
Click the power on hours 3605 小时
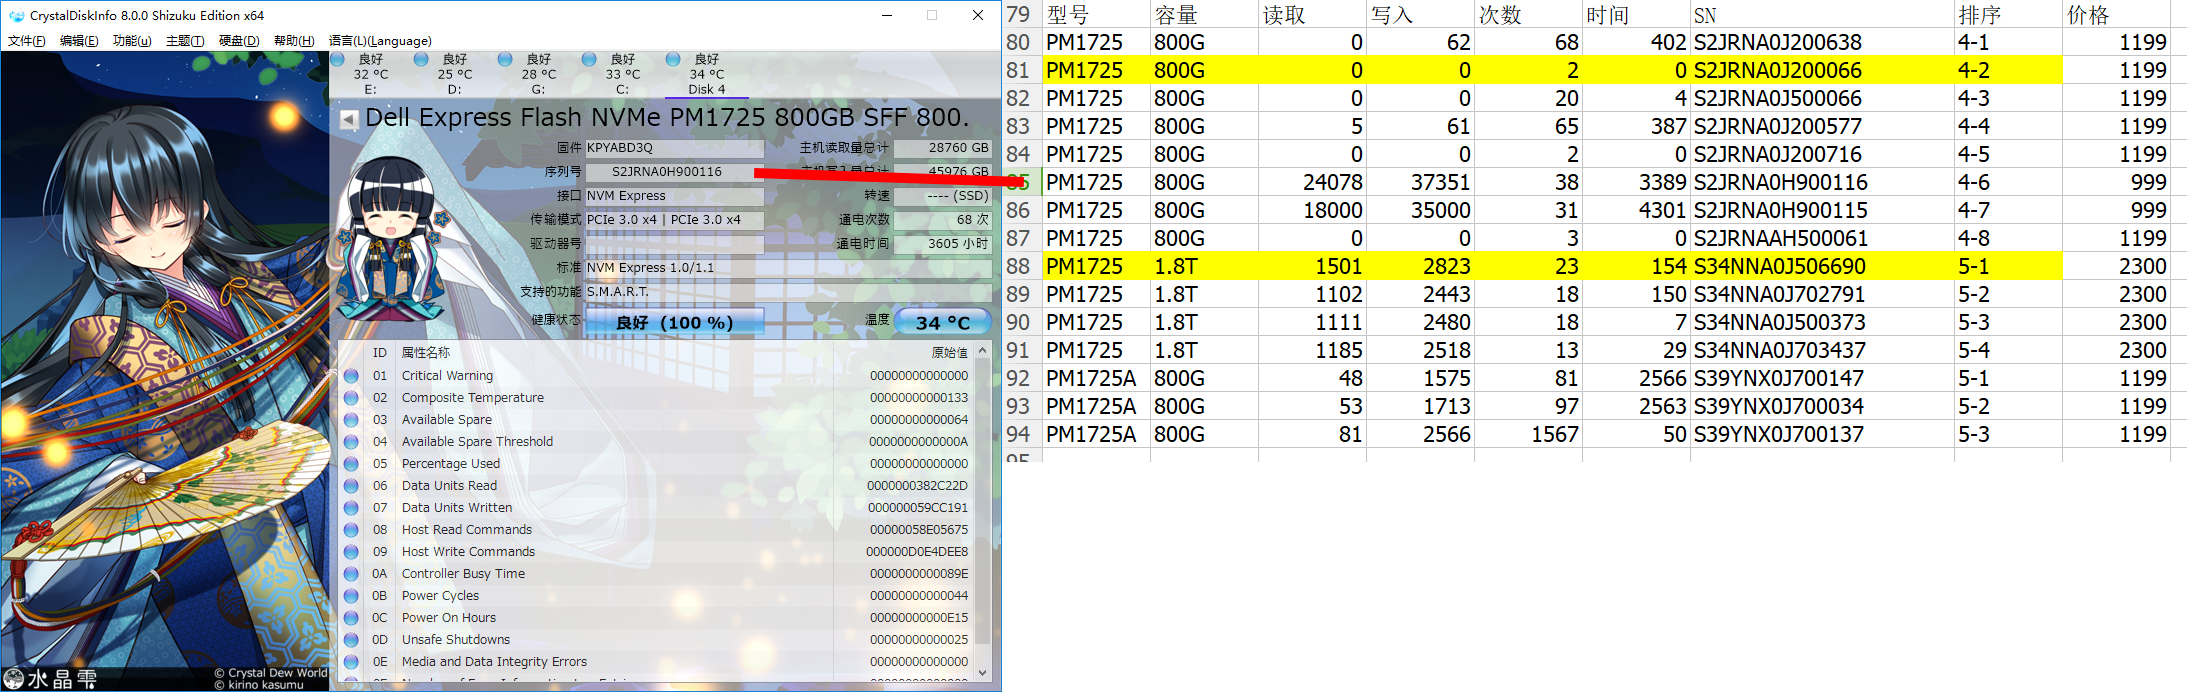(943, 244)
